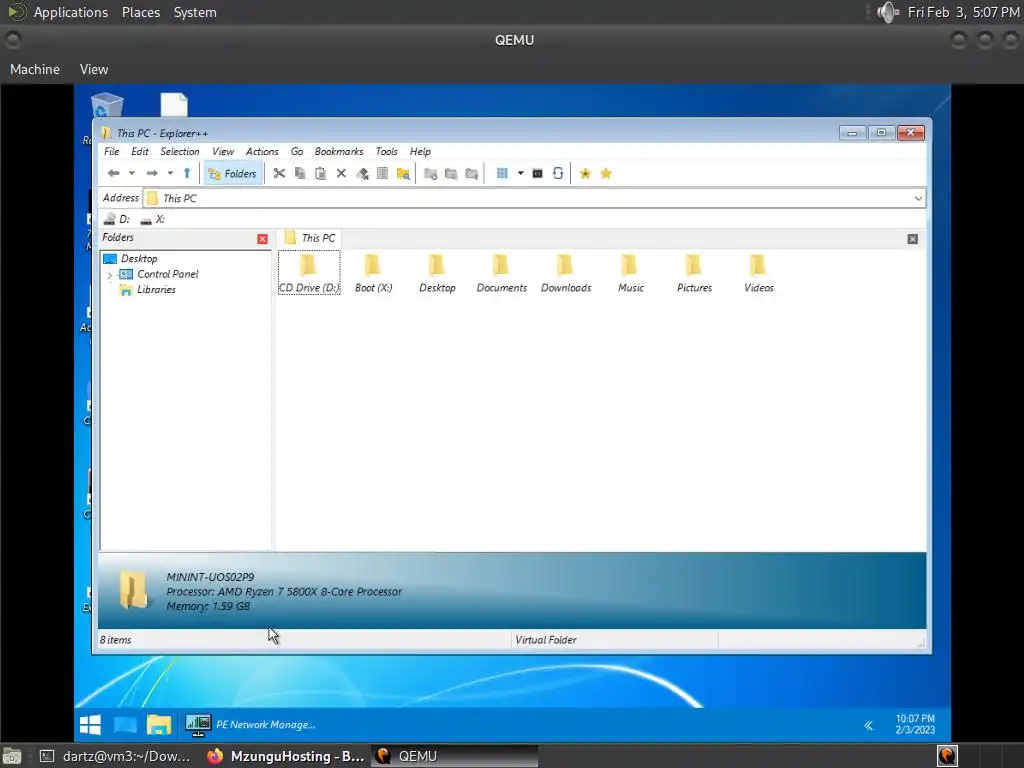Organize bookmarks with second star icon
This screenshot has height=768, width=1024.
click(606, 174)
